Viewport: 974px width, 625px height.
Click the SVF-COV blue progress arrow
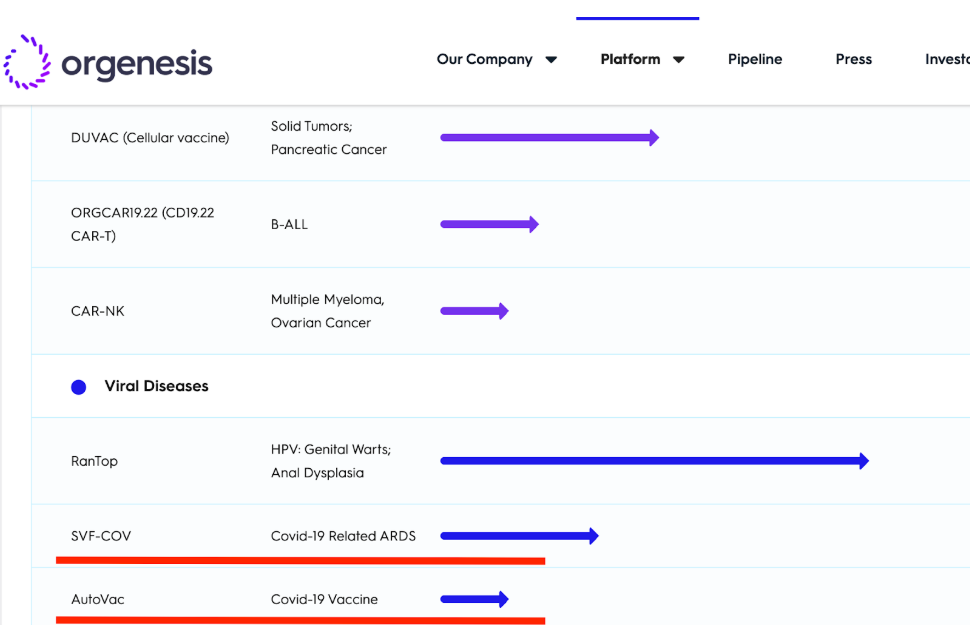[x=519, y=536]
